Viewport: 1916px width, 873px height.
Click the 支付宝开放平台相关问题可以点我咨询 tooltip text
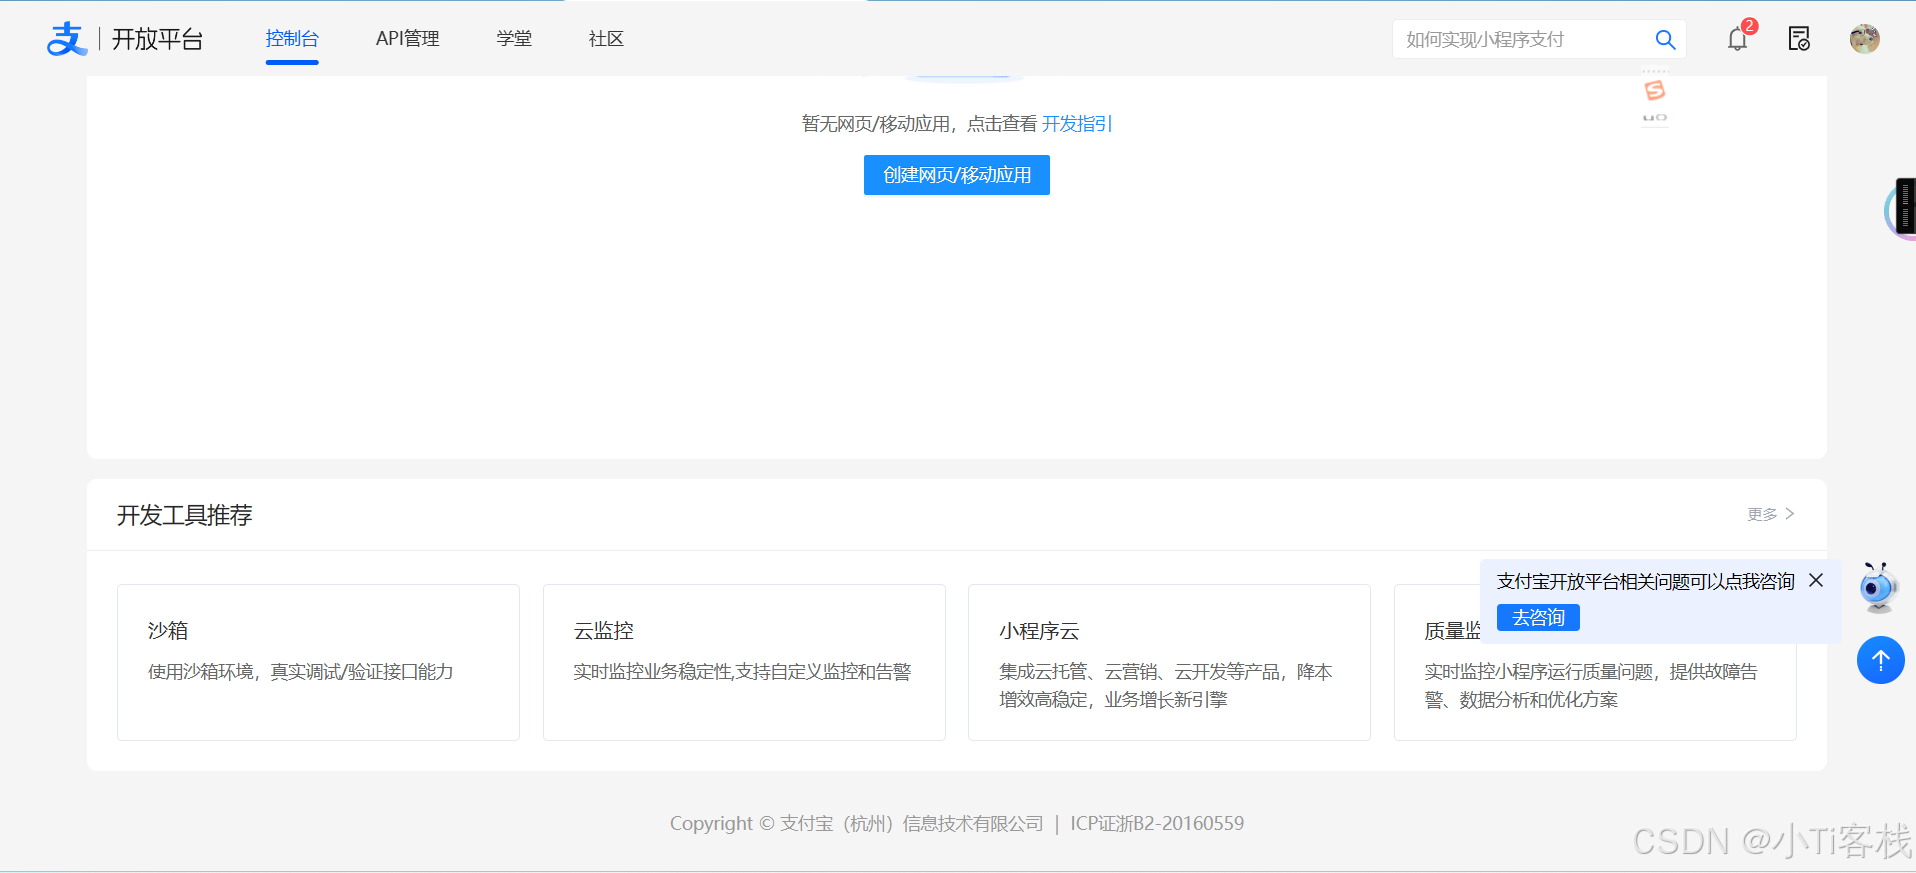coord(1645,581)
